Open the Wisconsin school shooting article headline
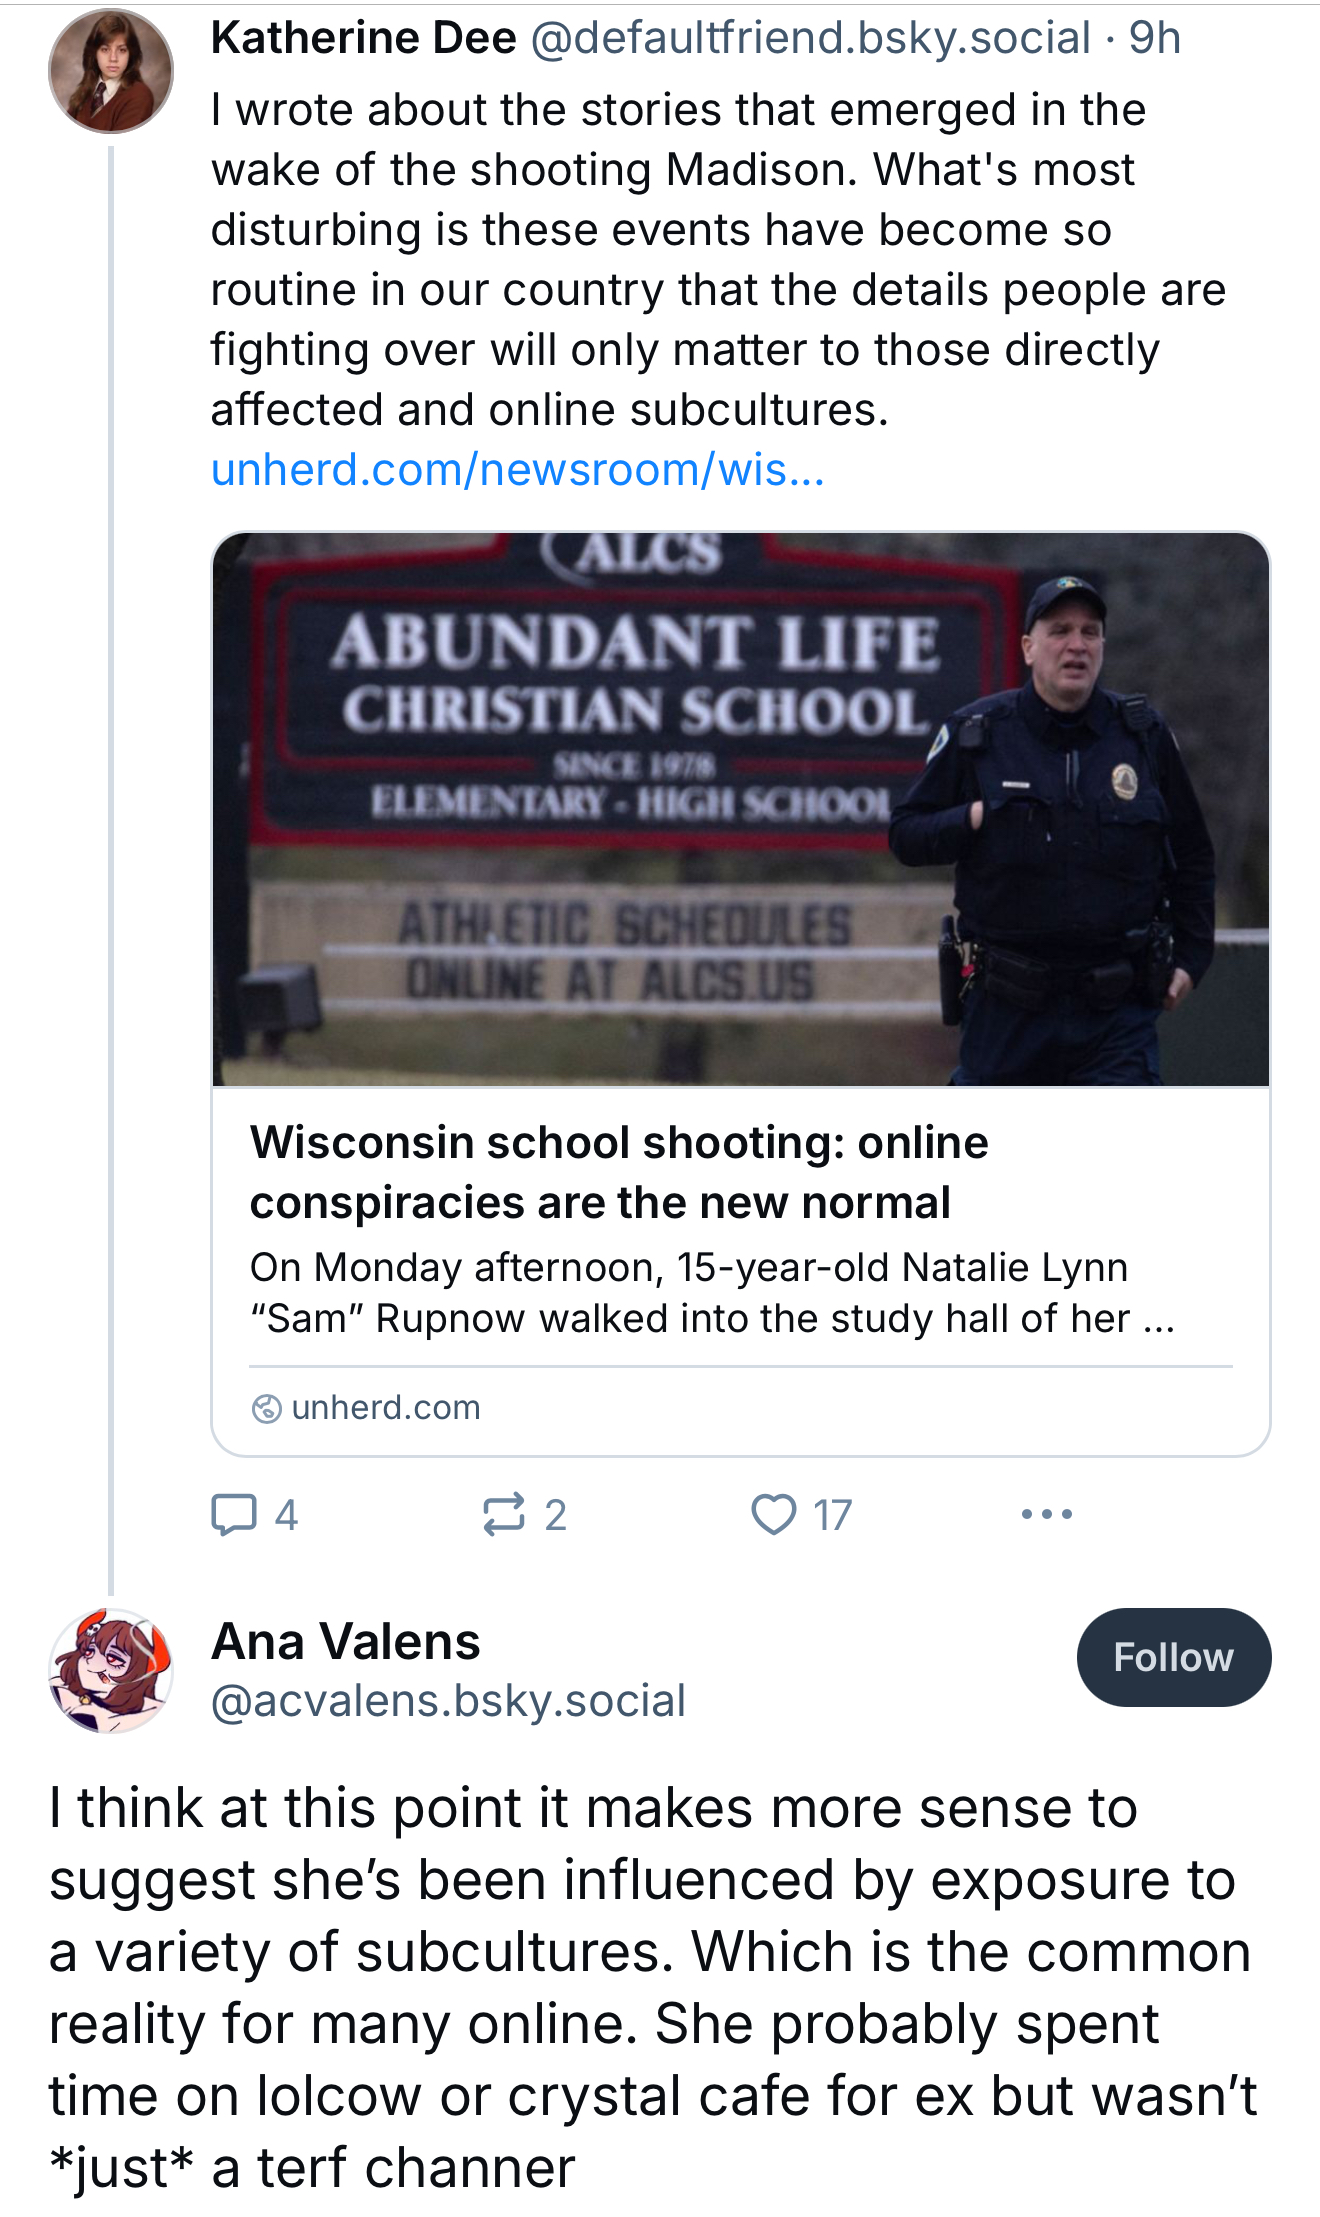The width and height of the screenshot is (1320, 2217). [x=619, y=1172]
